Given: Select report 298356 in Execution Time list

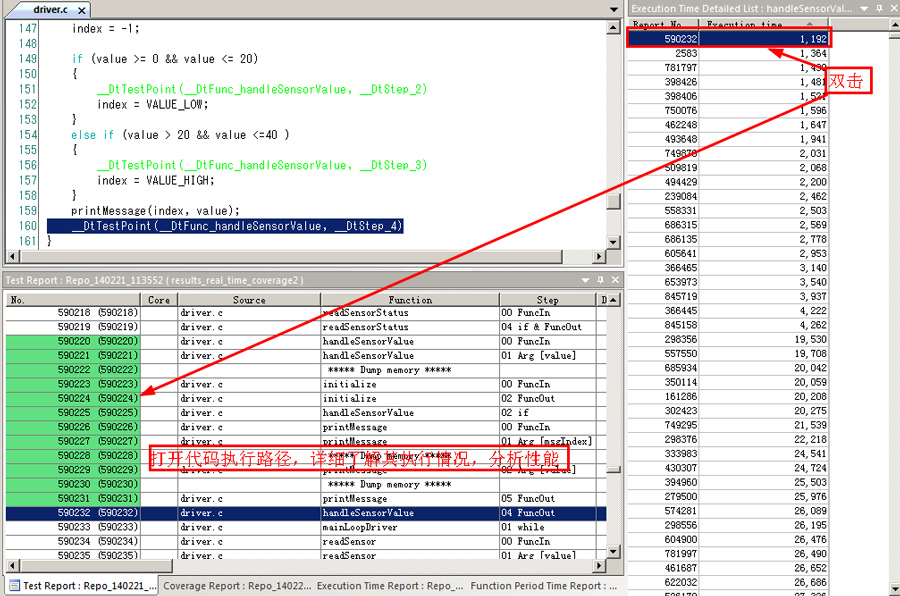Looking at the screenshot, I should click(x=728, y=339).
